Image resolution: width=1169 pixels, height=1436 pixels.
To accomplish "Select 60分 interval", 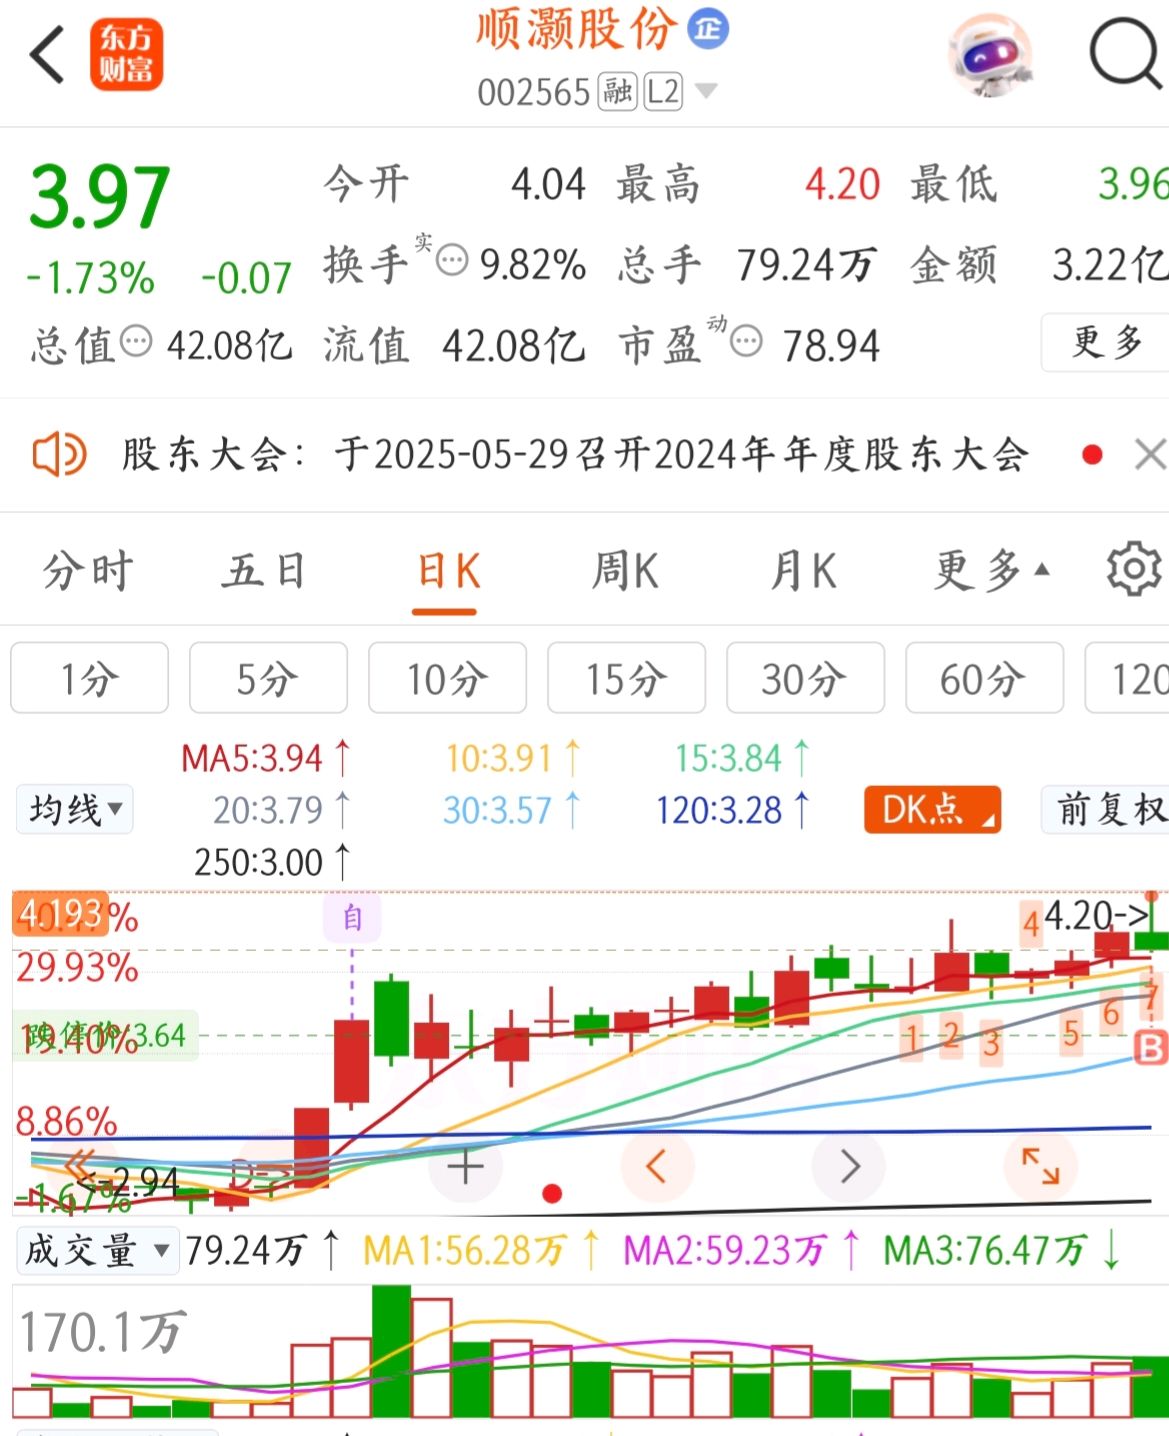I will point(984,678).
